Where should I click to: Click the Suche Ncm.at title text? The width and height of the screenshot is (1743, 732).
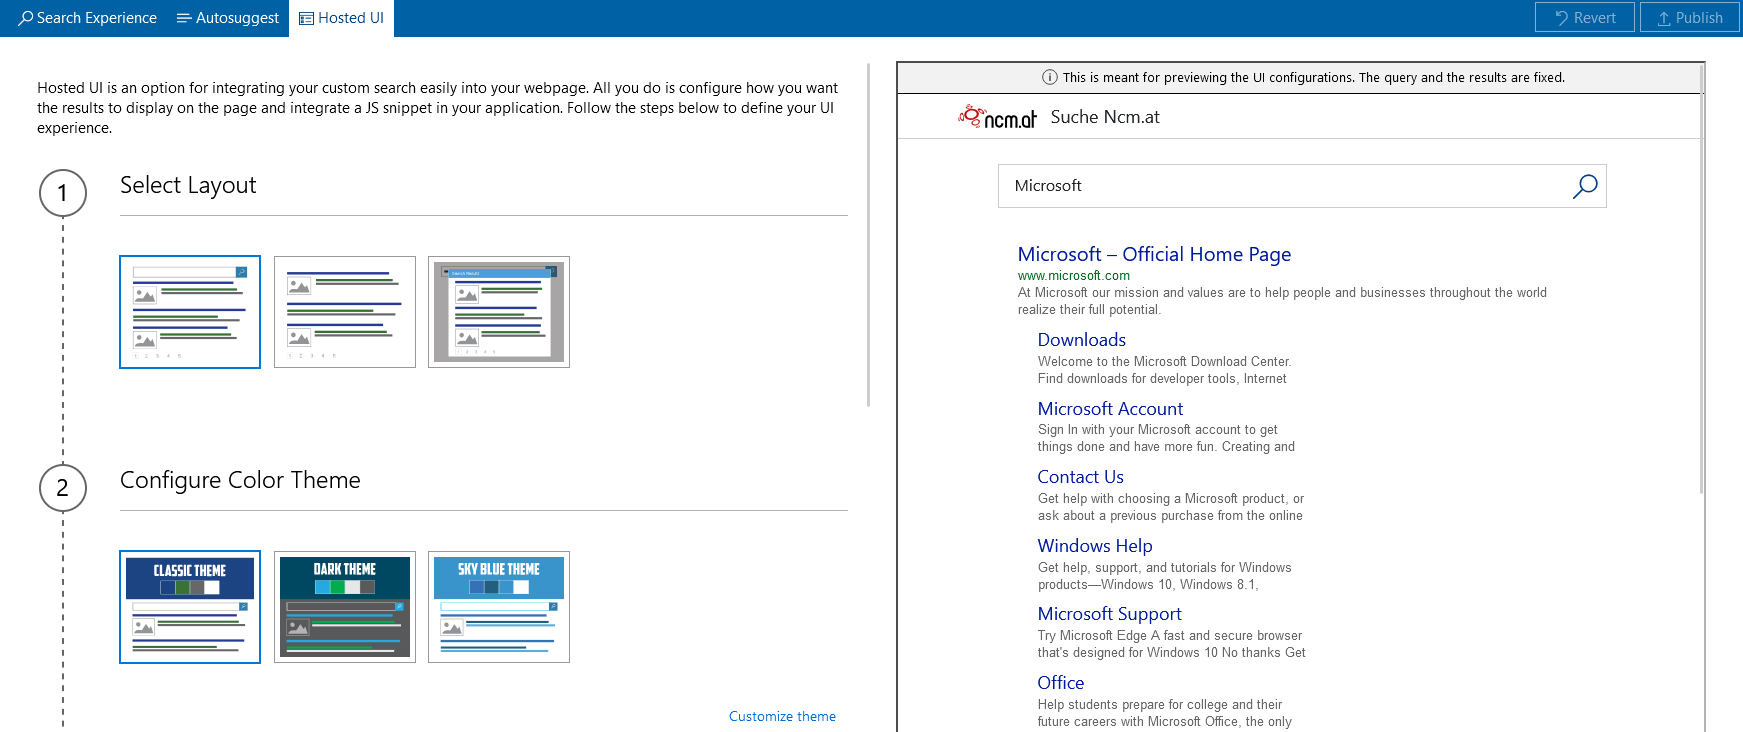point(1105,117)
